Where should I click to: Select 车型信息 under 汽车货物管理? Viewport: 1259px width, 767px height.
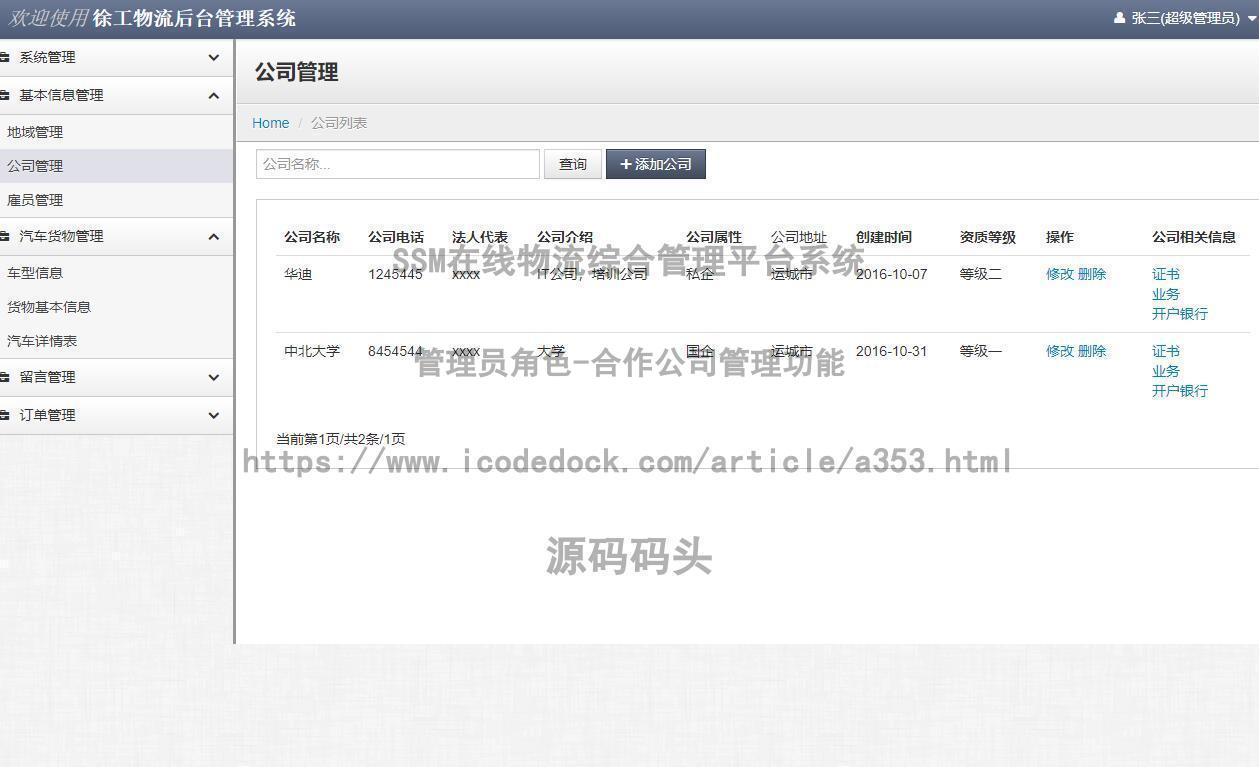pos(35,272)
